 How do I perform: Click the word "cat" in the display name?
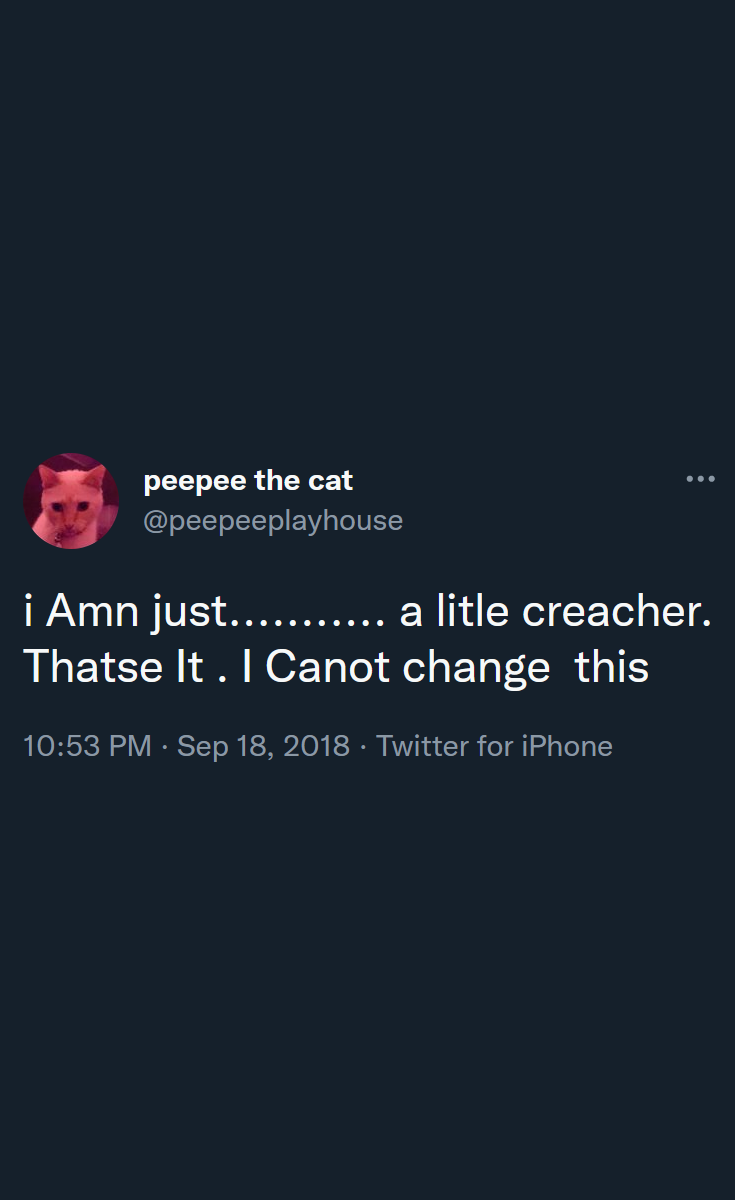click(x=330, y=481)
